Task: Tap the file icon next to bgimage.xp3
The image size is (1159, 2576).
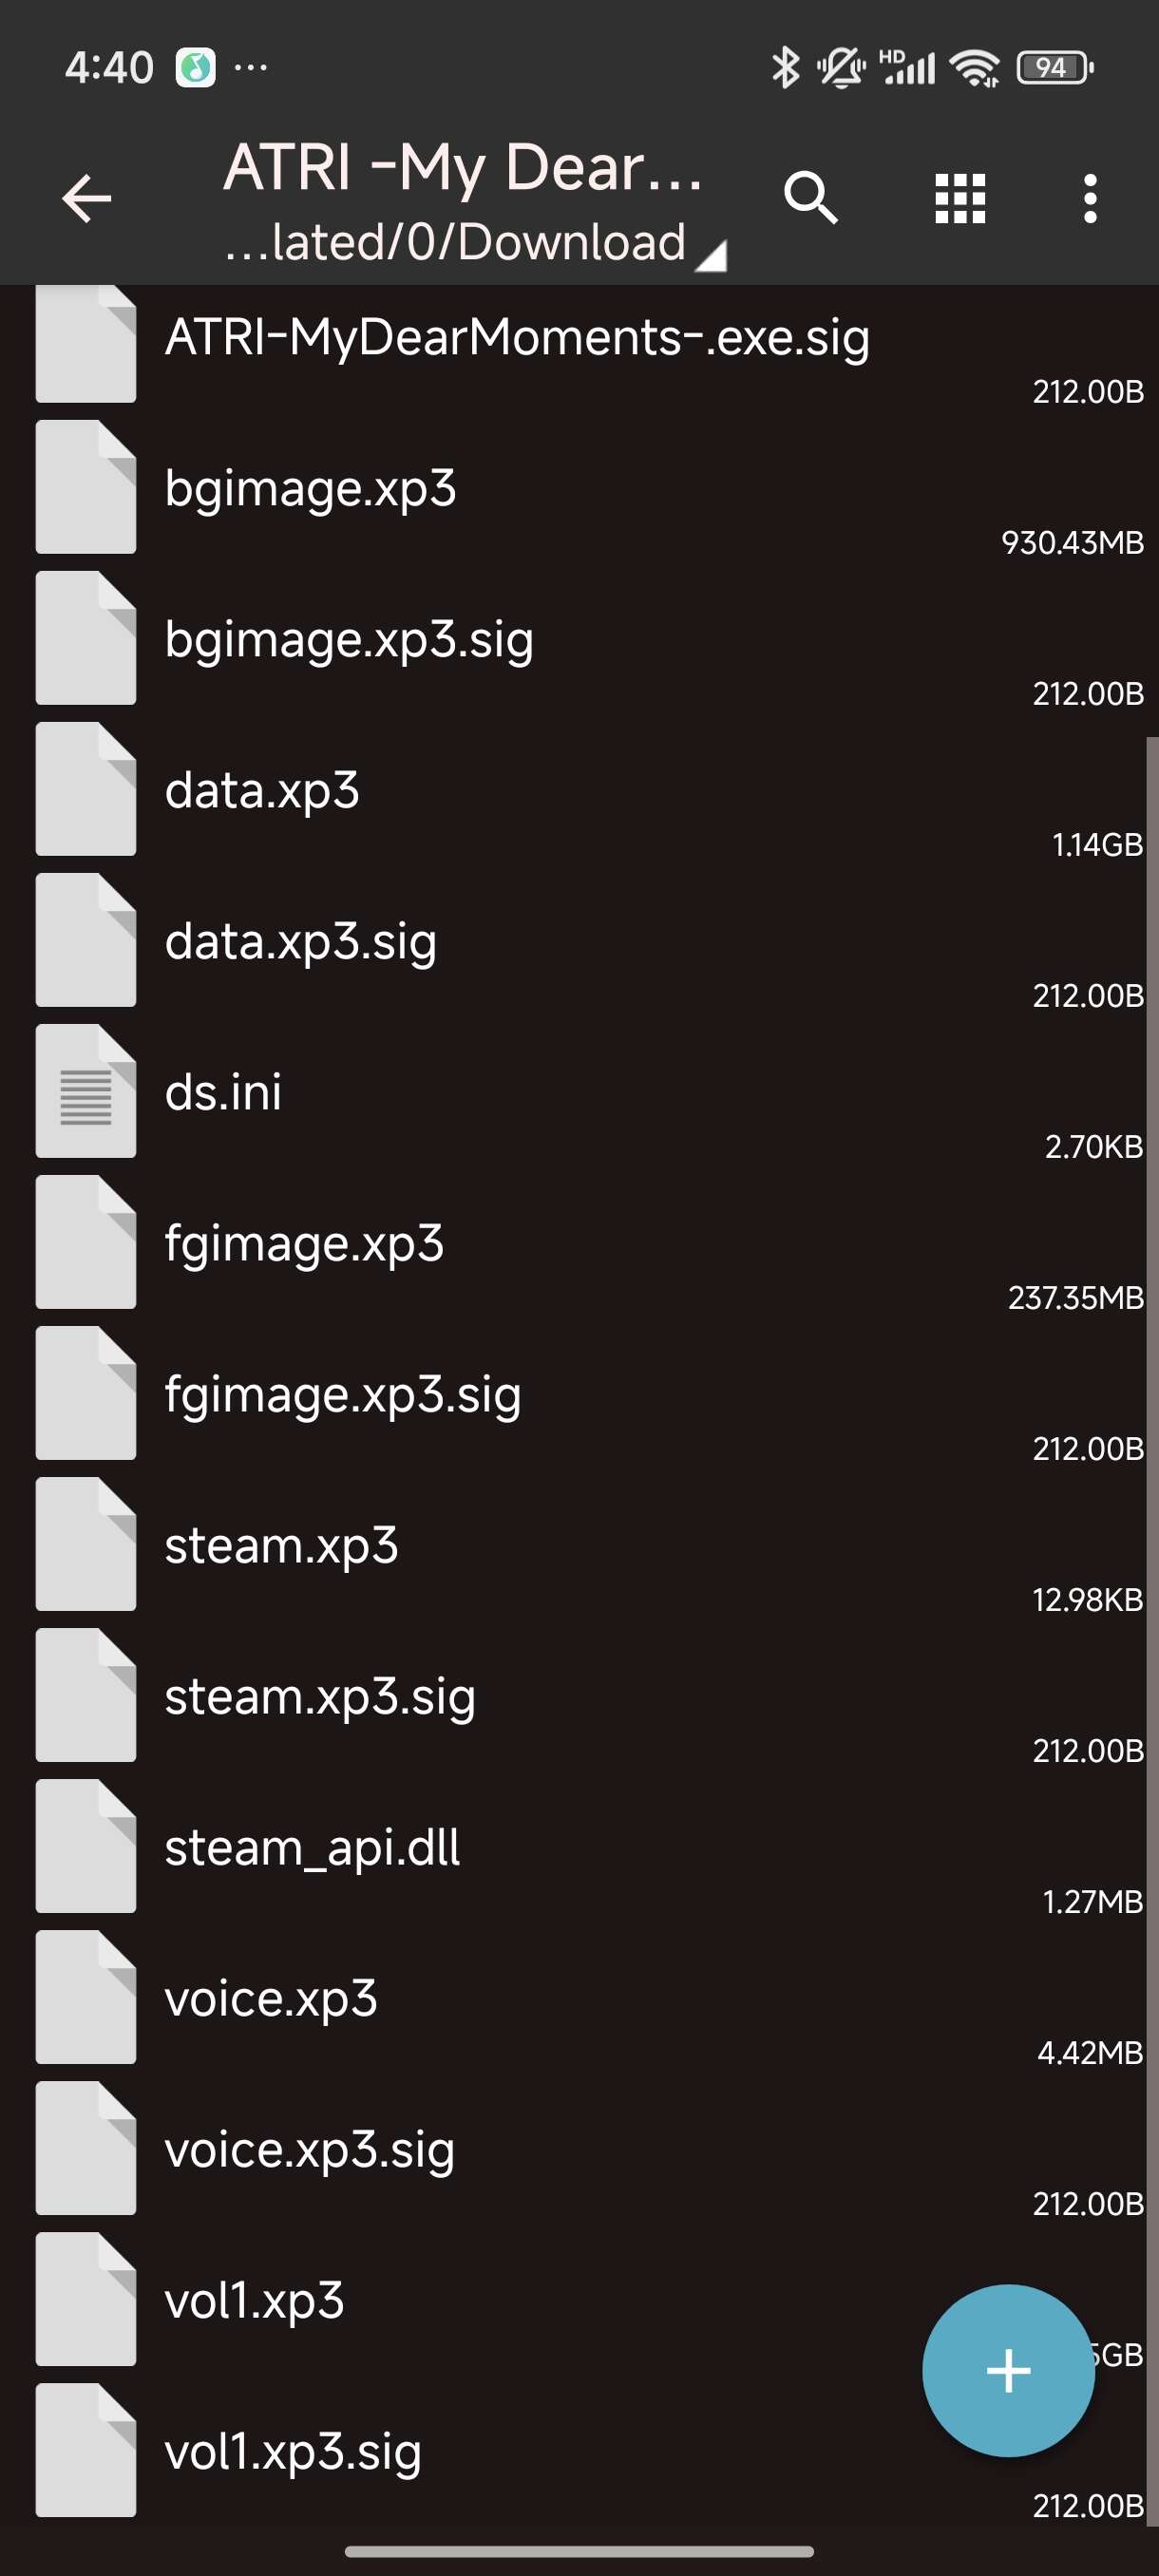Action: [x=86, y=487]
